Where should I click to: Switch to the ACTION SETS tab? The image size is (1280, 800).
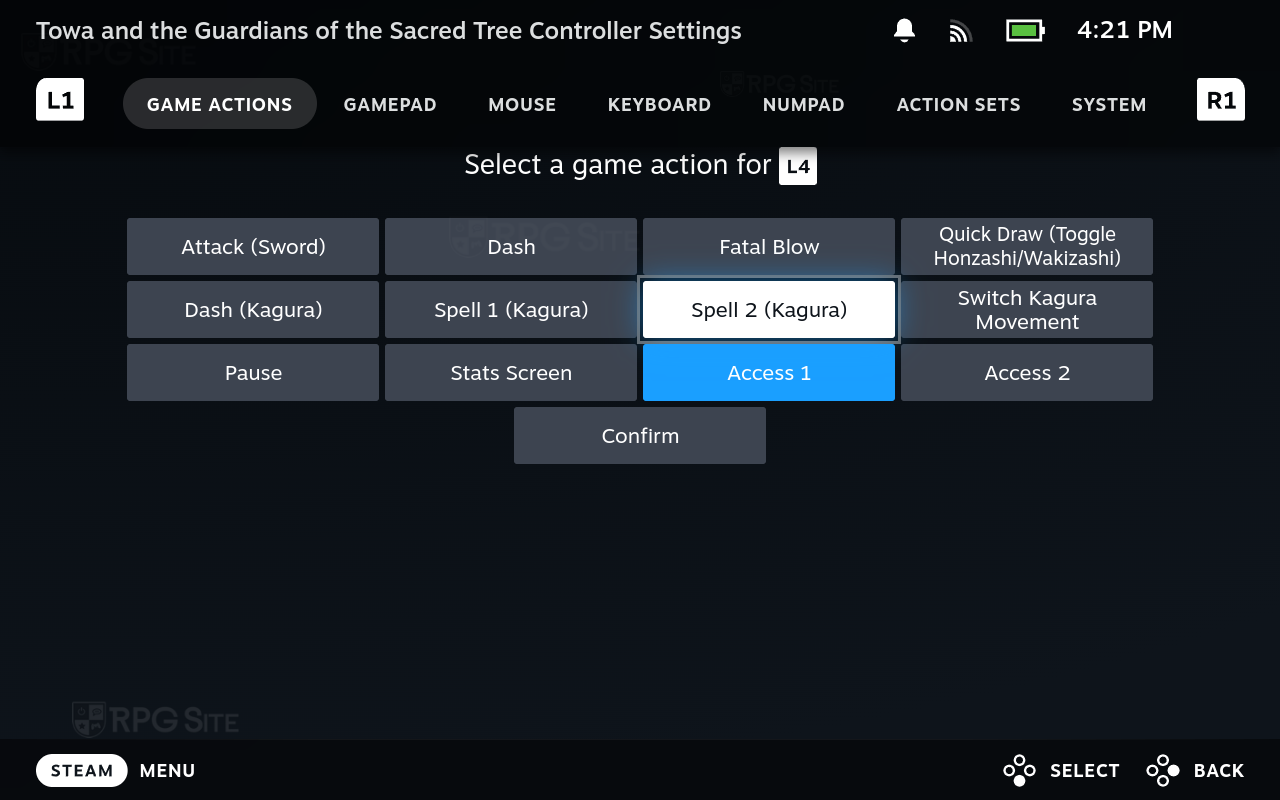(959, 104)
